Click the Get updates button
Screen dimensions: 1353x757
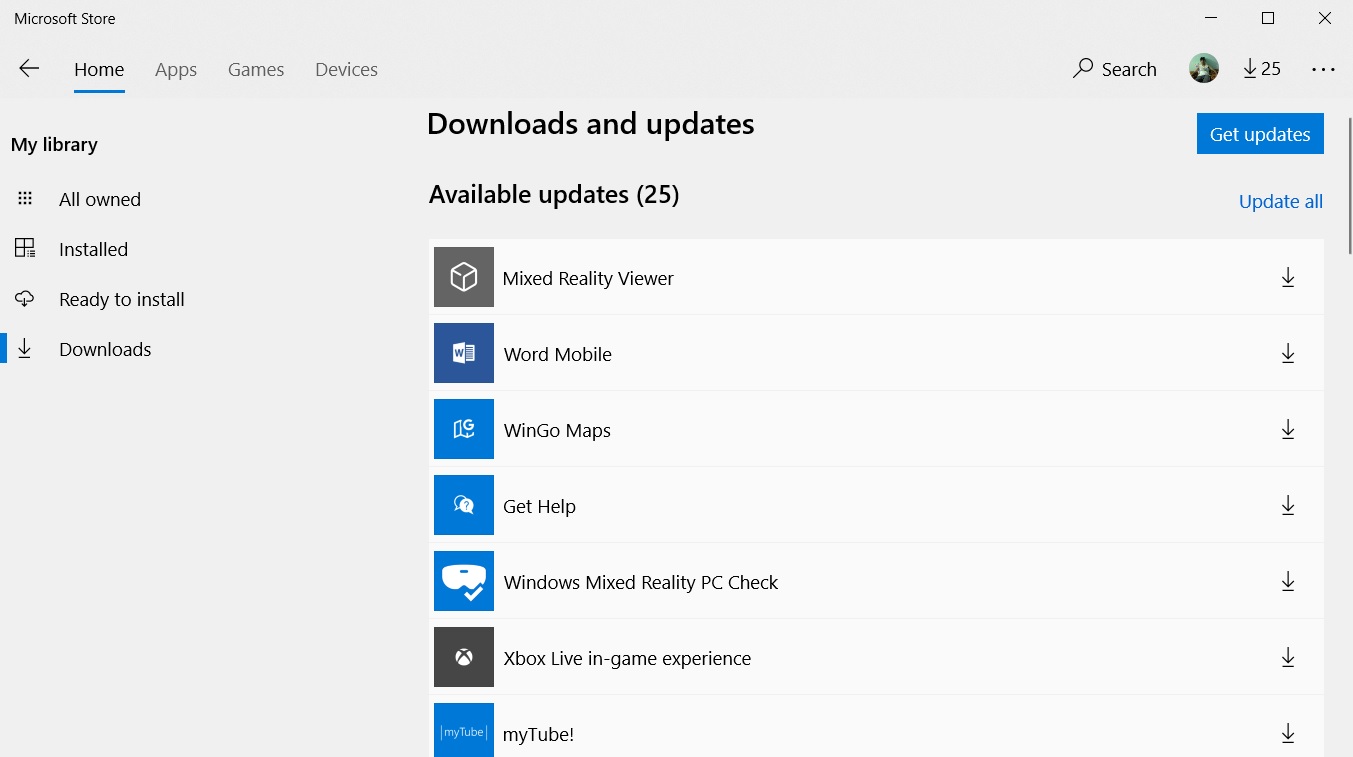pos(1260,134)
